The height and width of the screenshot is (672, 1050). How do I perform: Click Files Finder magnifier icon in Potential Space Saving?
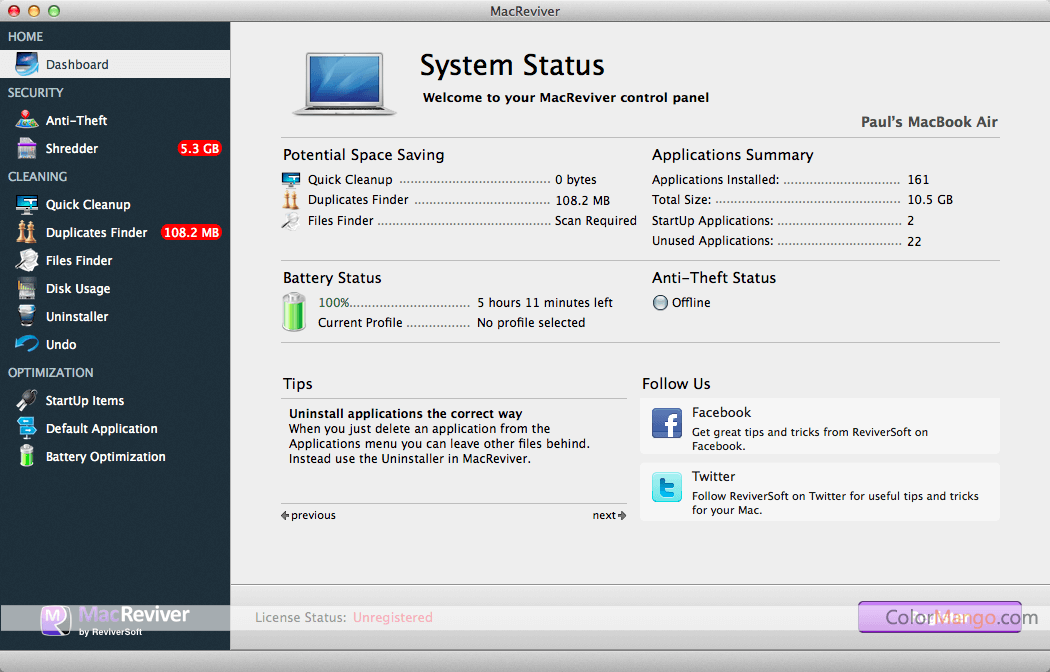[x=291, y=221]
